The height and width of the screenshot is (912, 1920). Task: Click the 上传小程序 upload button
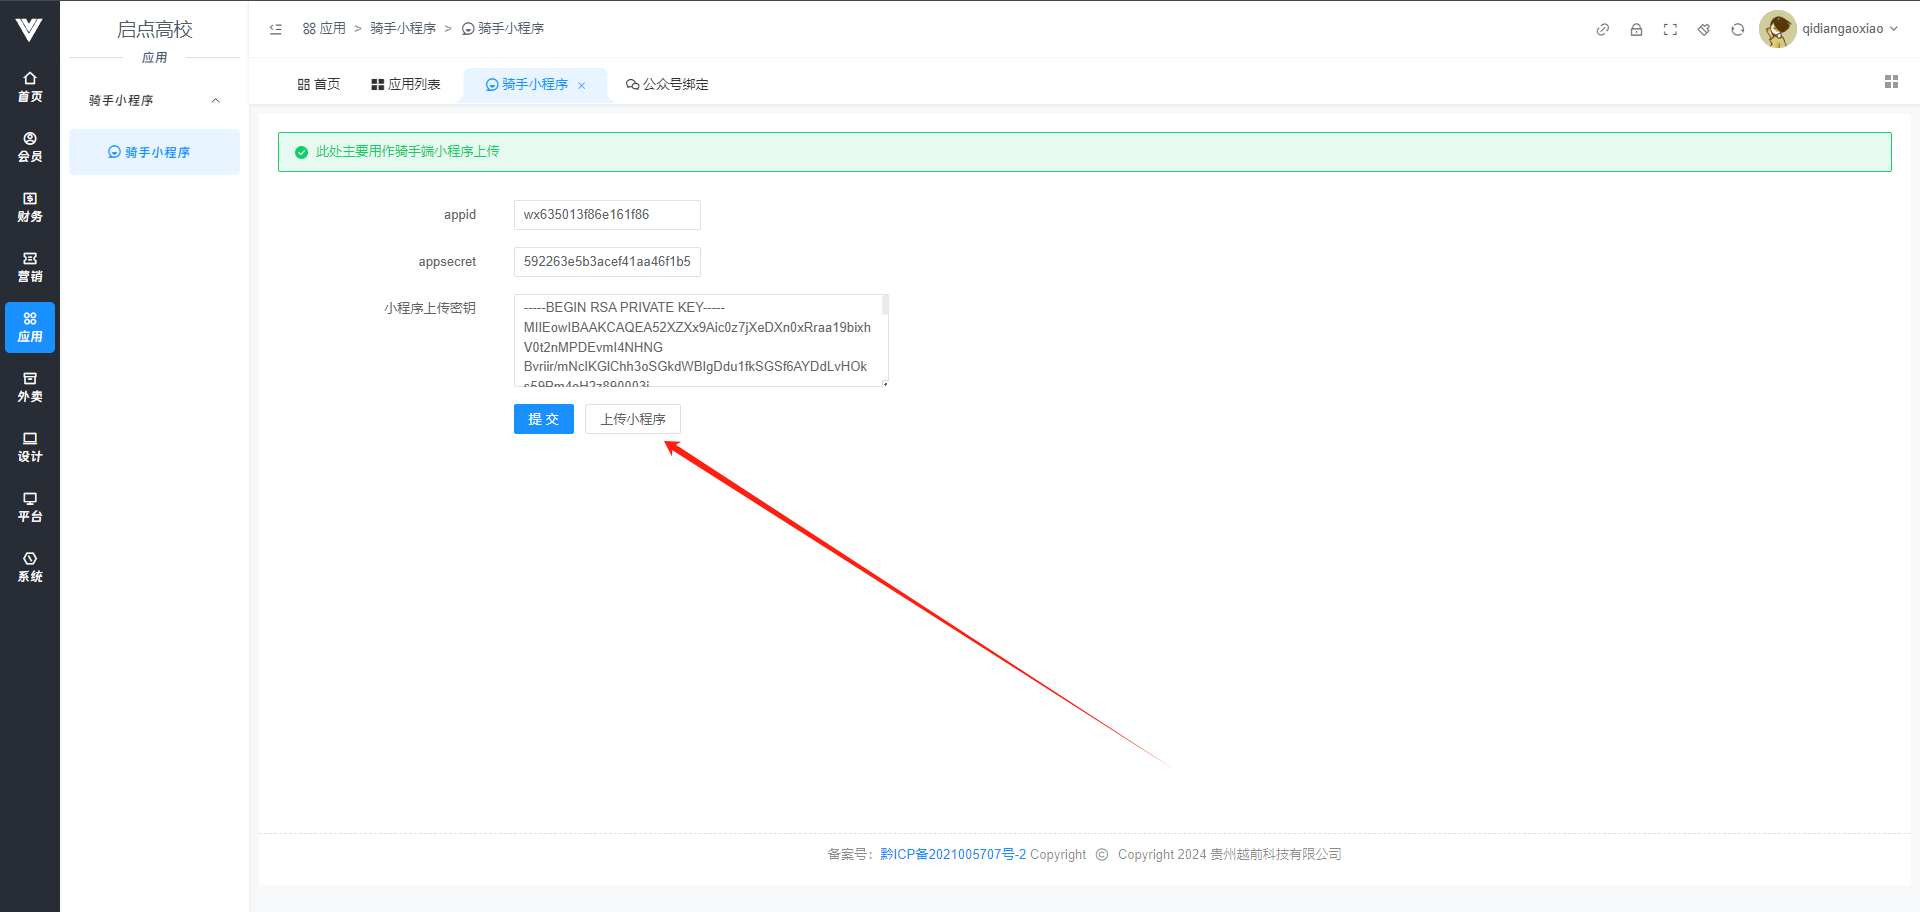point(632,419)
